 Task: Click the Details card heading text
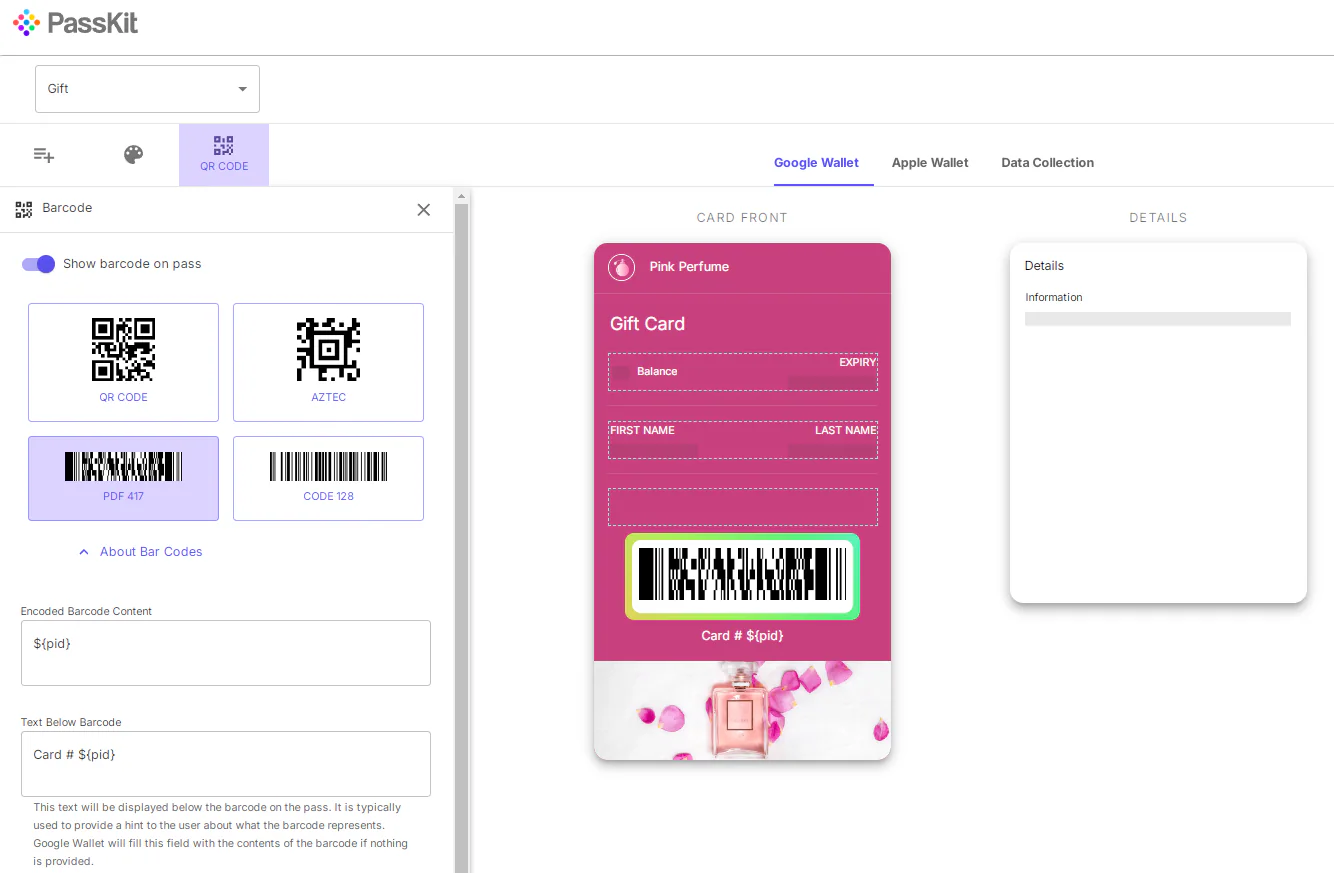click(1044, 266)
